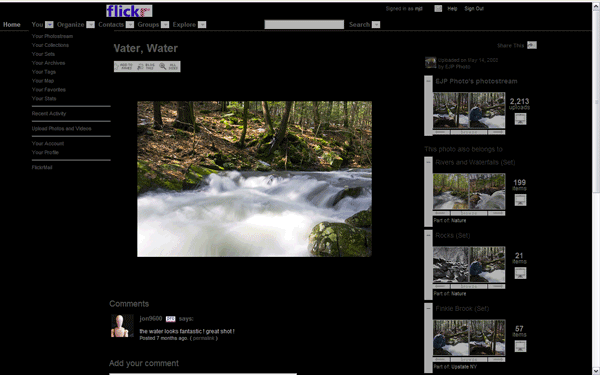The width and height of the screenshot is (600, 375).
Task: Go to previous photo in Rivers and Waterfalls set
Action: (441, 214)
